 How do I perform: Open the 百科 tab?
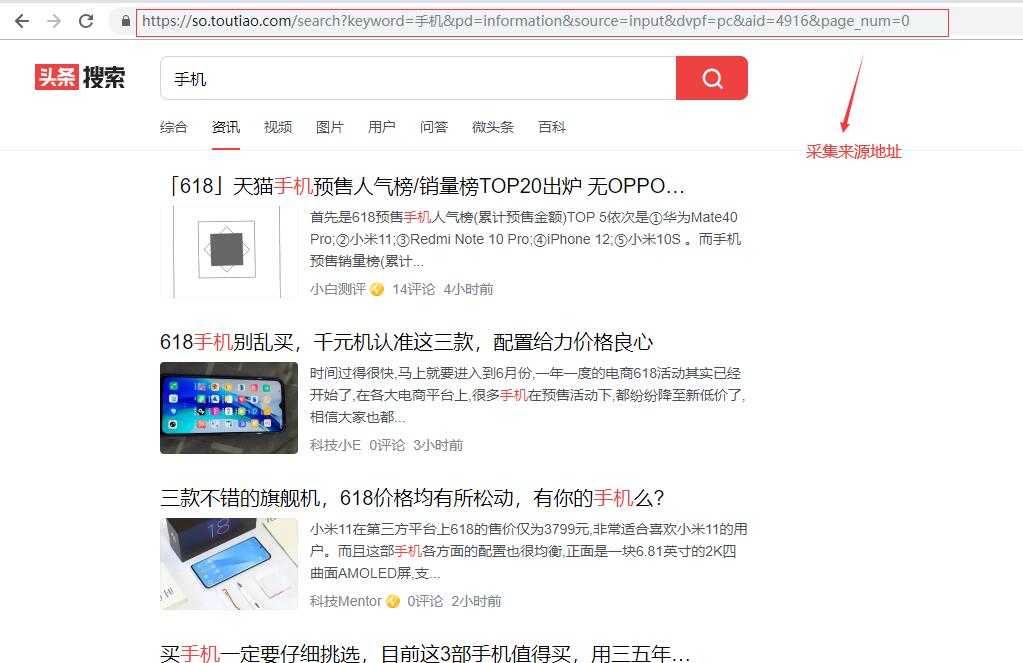(552, 127)
